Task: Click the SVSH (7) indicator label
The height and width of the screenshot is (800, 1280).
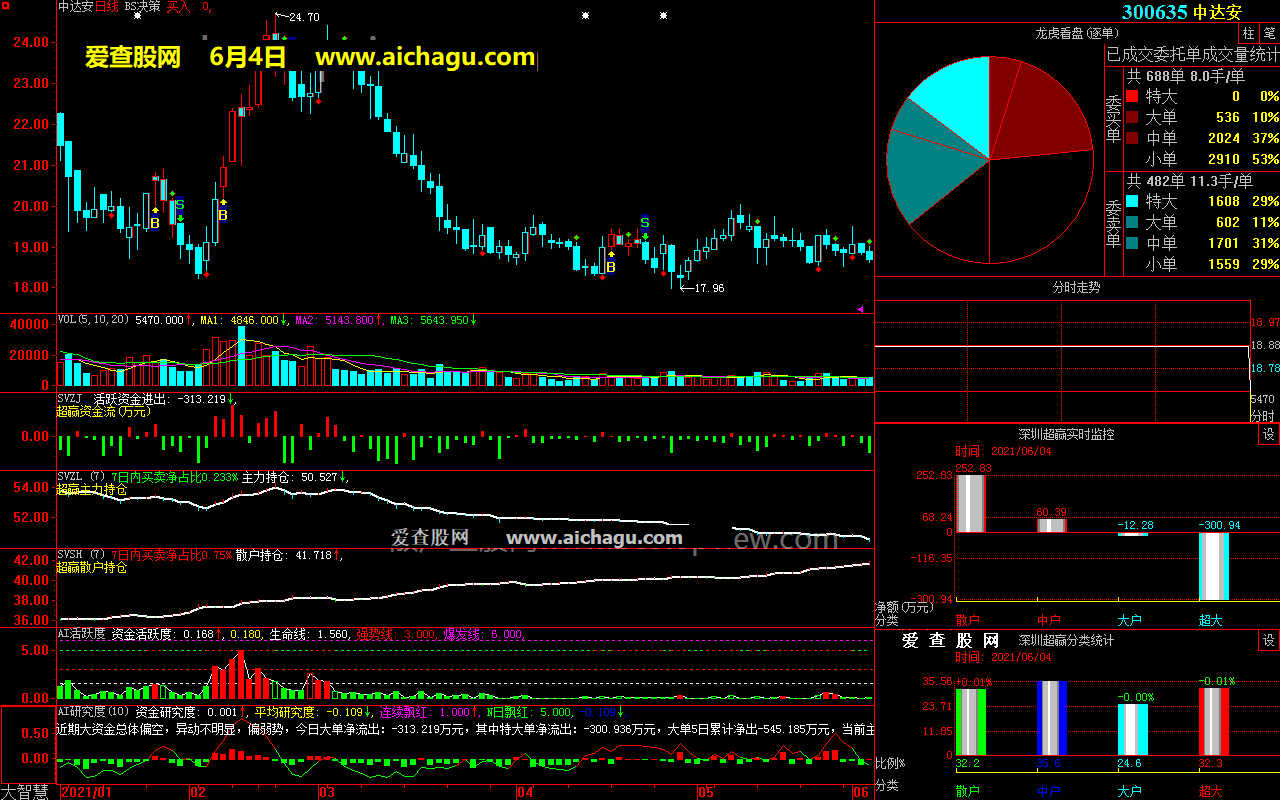Action: 82,555
